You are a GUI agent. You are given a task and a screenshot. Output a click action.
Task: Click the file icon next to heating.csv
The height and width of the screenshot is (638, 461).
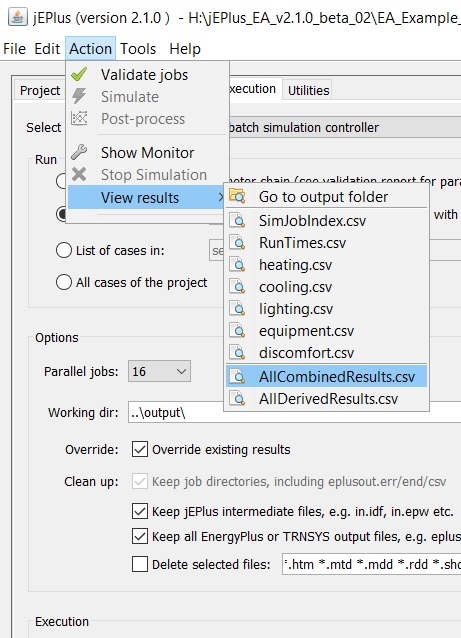pyautogui.click(x=237, y=264)
